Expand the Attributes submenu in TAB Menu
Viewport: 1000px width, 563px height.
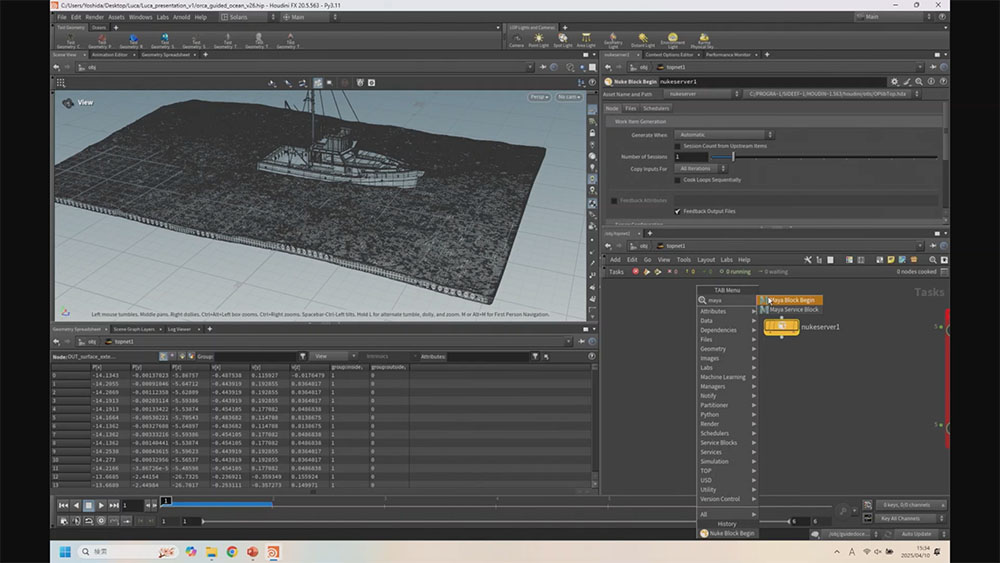pyautogui.click(x=727, y=311)
